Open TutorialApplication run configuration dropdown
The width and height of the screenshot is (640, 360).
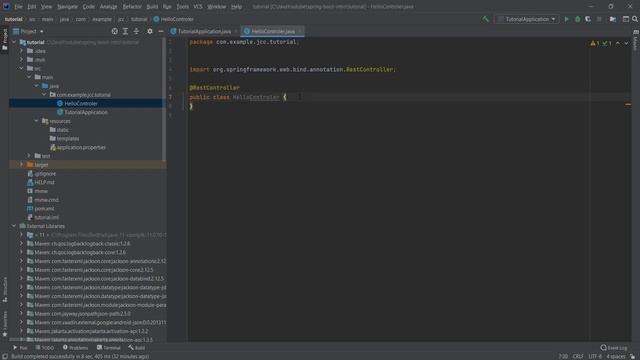tap(527, 19)
